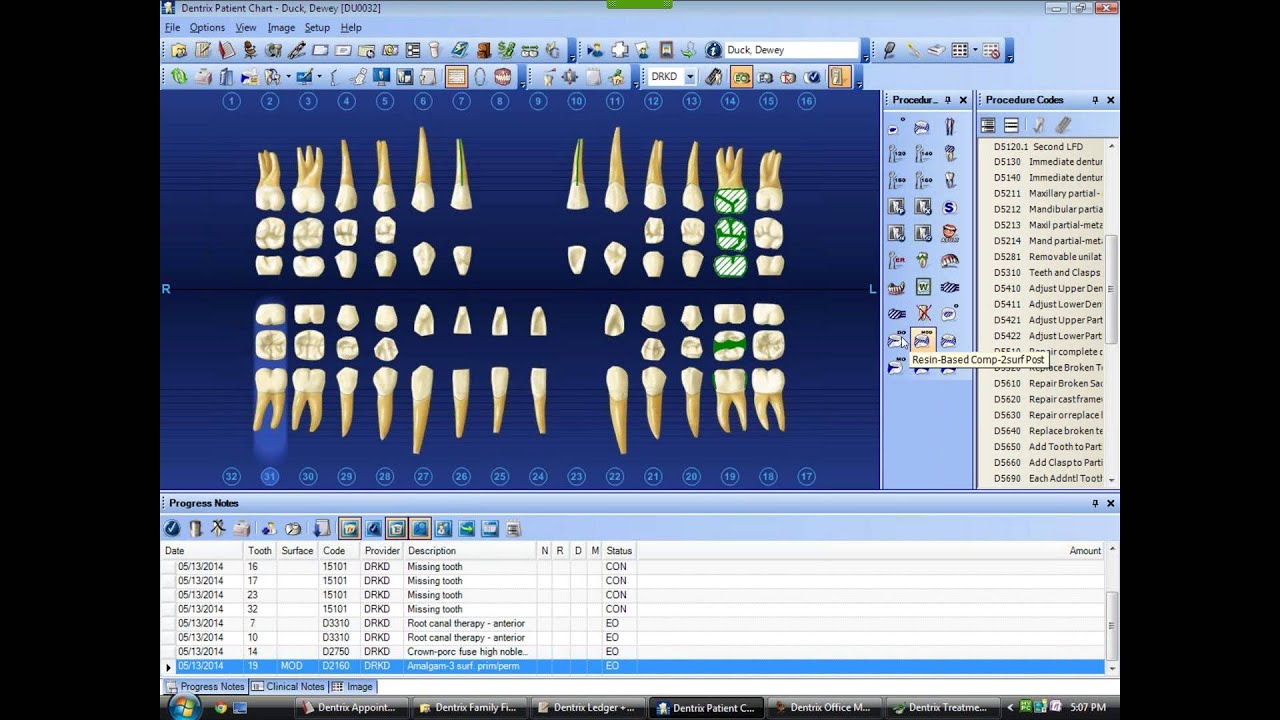Click the patient name field showing Duck, Dewey

point(791,50)
